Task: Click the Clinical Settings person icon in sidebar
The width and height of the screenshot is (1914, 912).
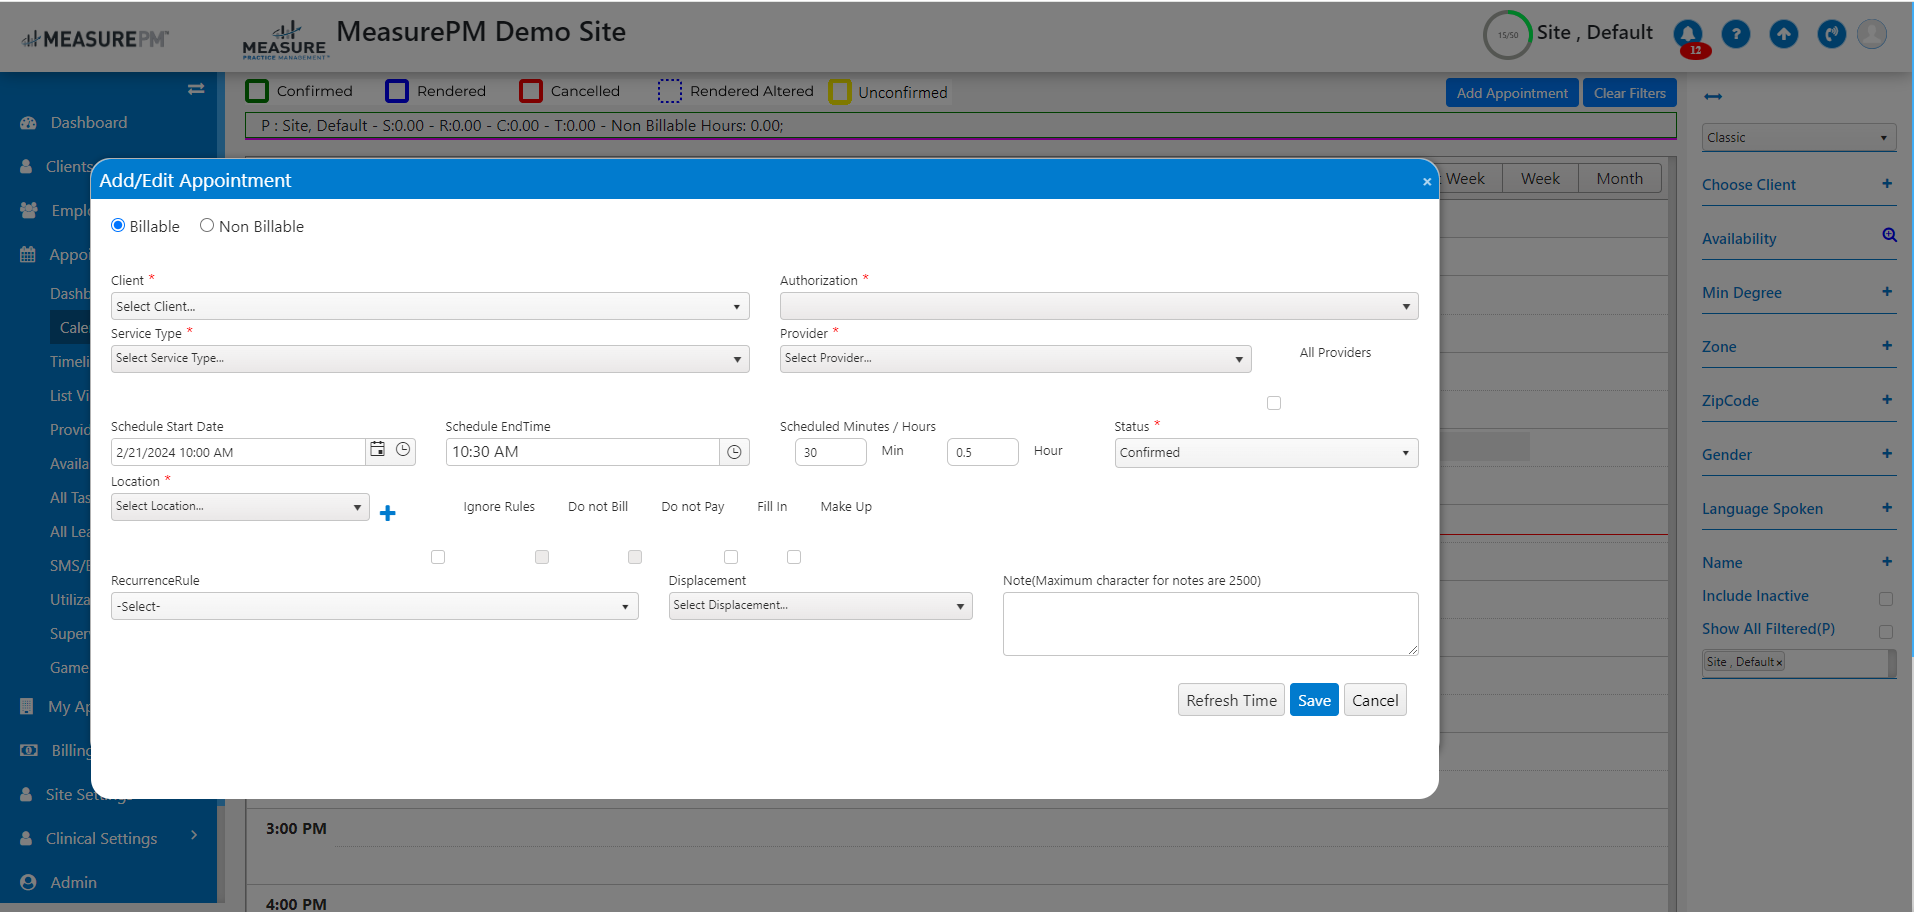Action: click(x=26, y=838)
